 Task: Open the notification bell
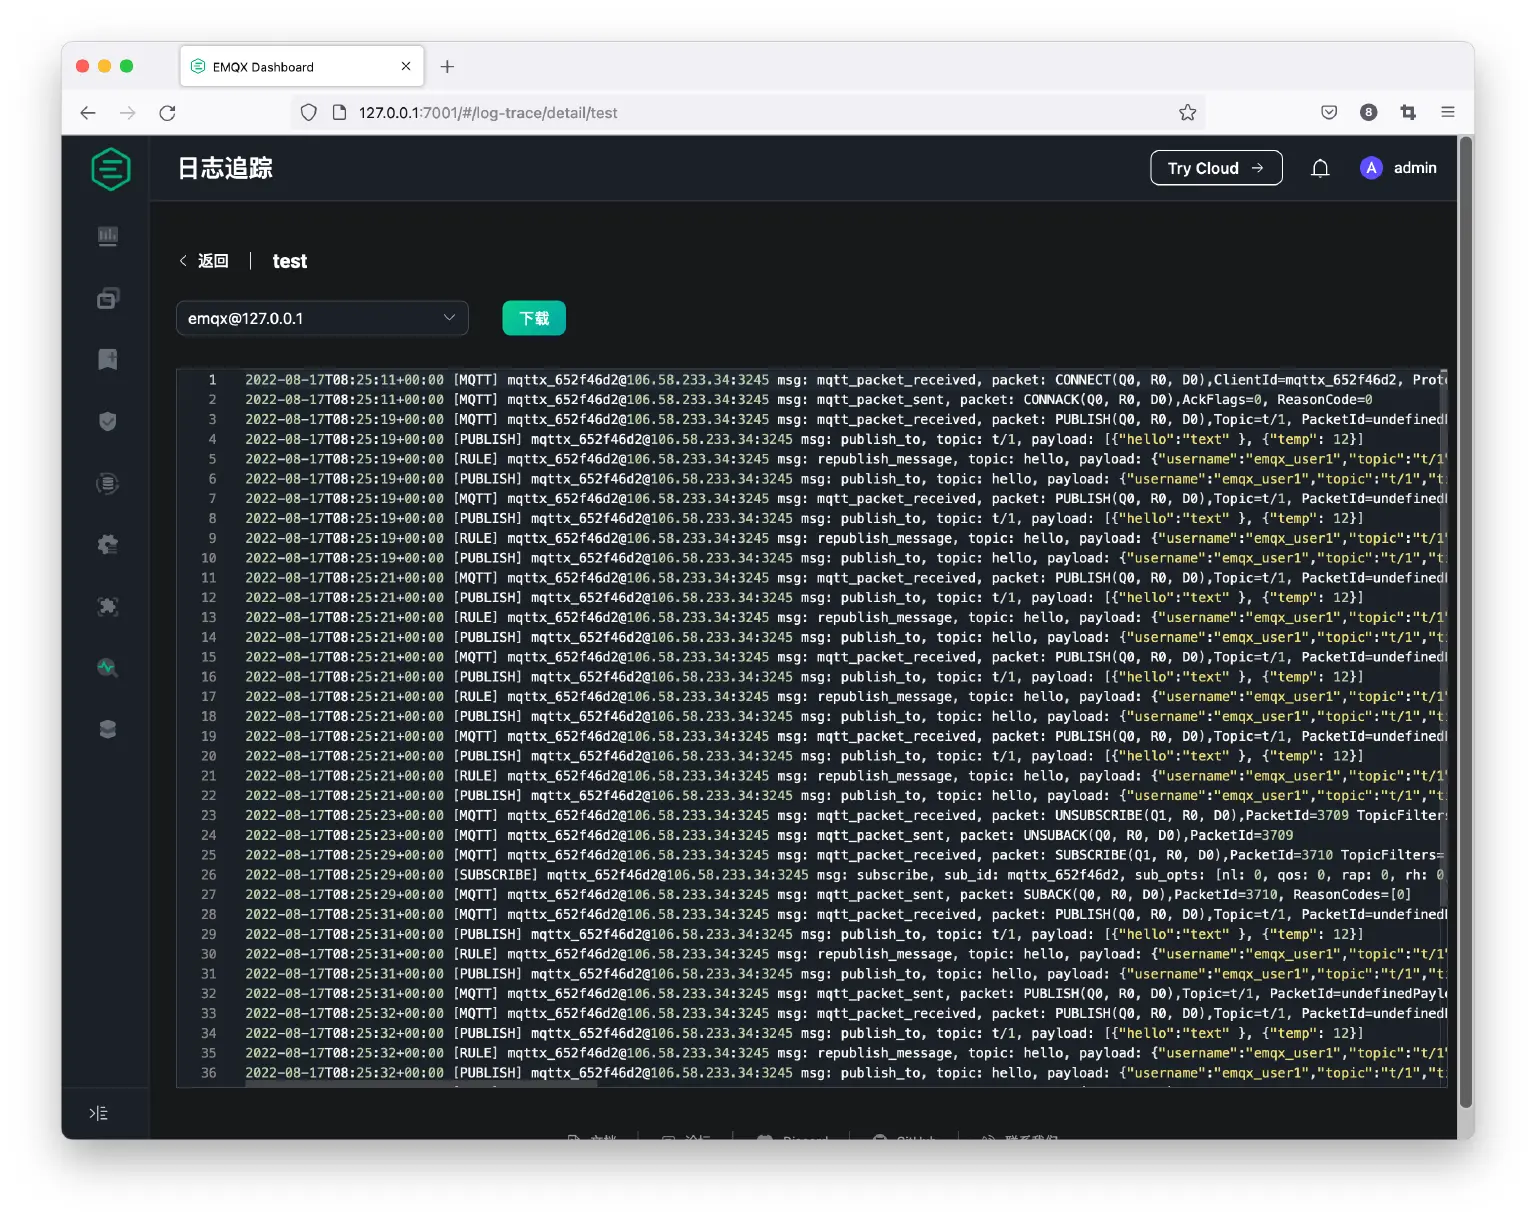click(x=1320, y=168)
